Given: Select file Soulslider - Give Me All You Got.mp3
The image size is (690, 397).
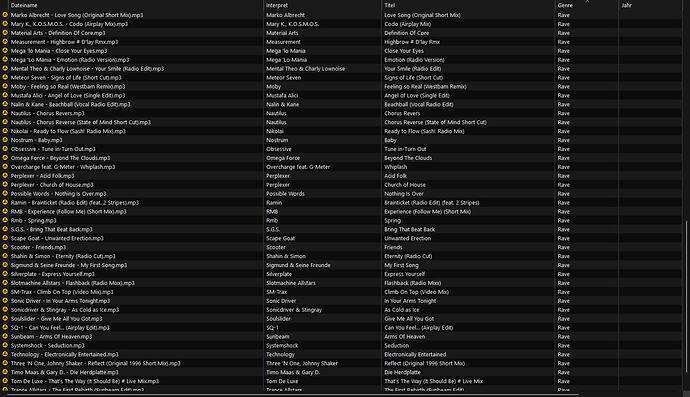Looking at the screenshot, I should click(56, 319).
